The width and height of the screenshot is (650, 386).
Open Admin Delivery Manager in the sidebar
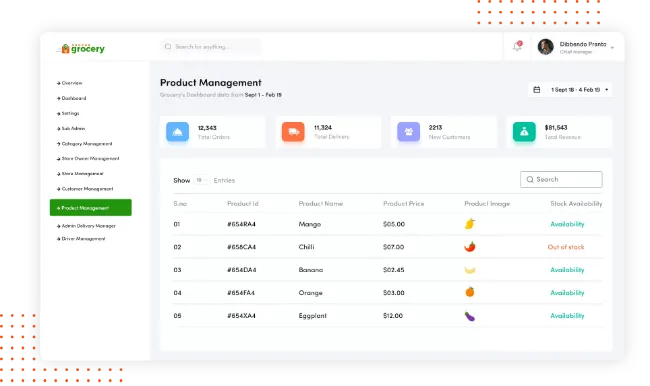(x=86, y=226)
